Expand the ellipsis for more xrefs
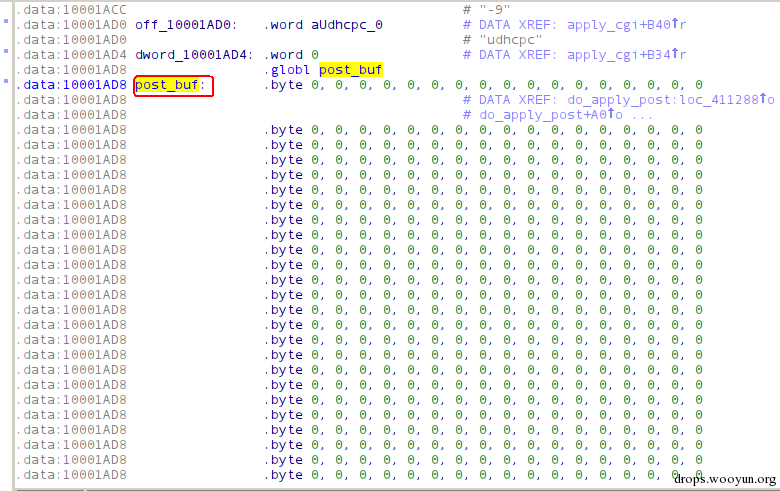This screenshot has width=780, height=491. tap(642, 115)
